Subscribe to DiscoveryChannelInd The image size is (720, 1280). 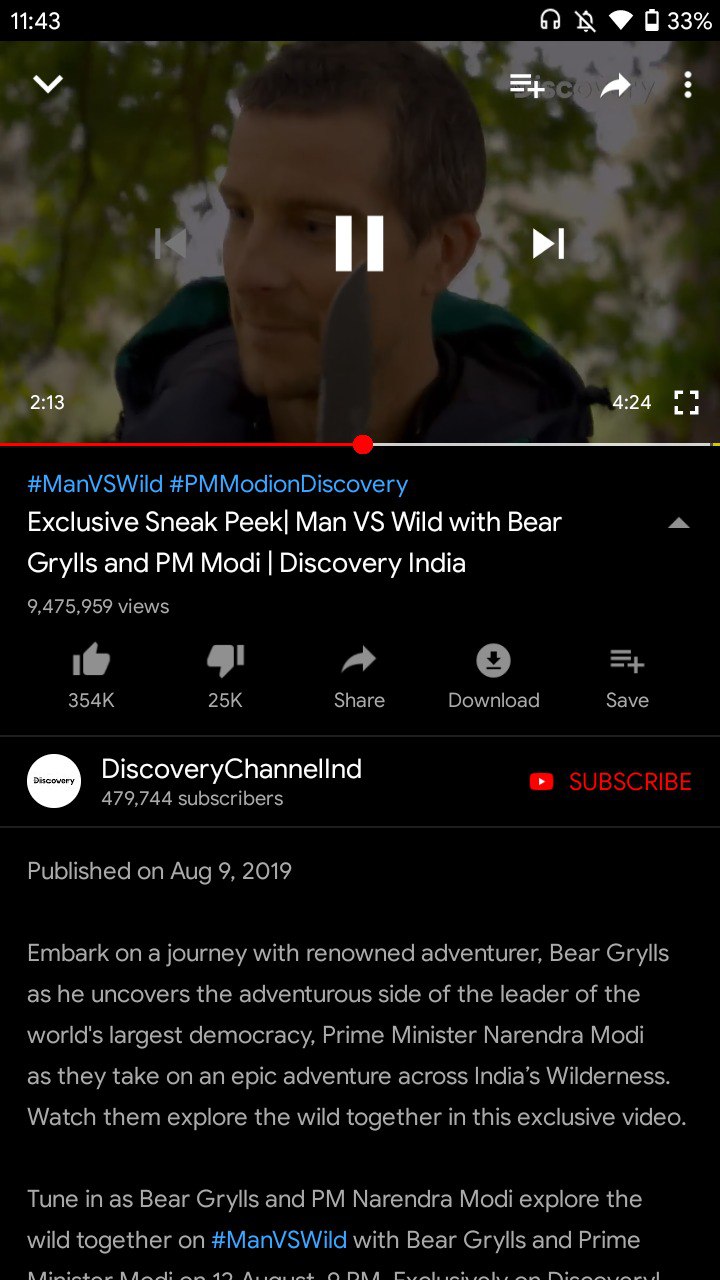pyautogui.click(x=610, y=782)
